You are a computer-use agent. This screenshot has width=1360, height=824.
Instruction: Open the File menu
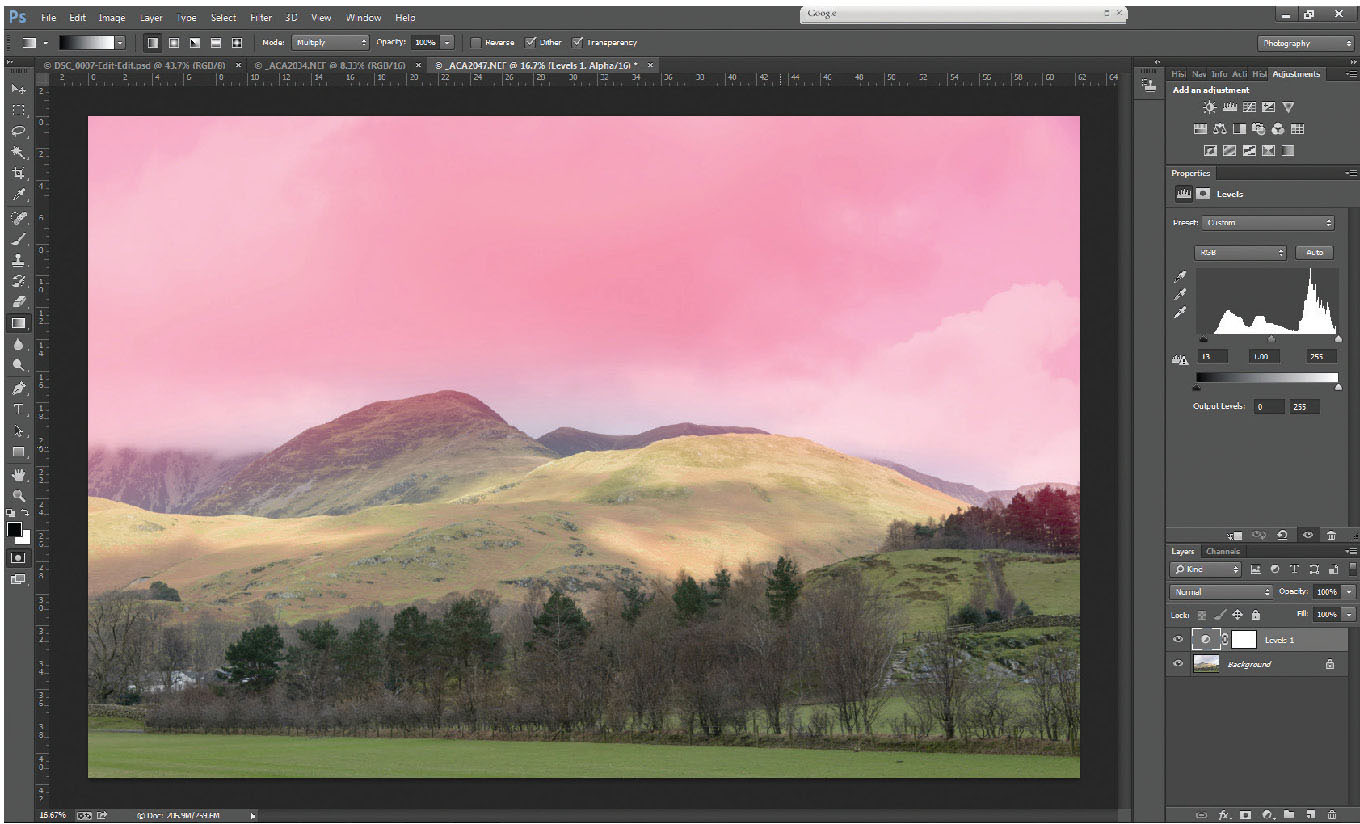click(49, 18)
